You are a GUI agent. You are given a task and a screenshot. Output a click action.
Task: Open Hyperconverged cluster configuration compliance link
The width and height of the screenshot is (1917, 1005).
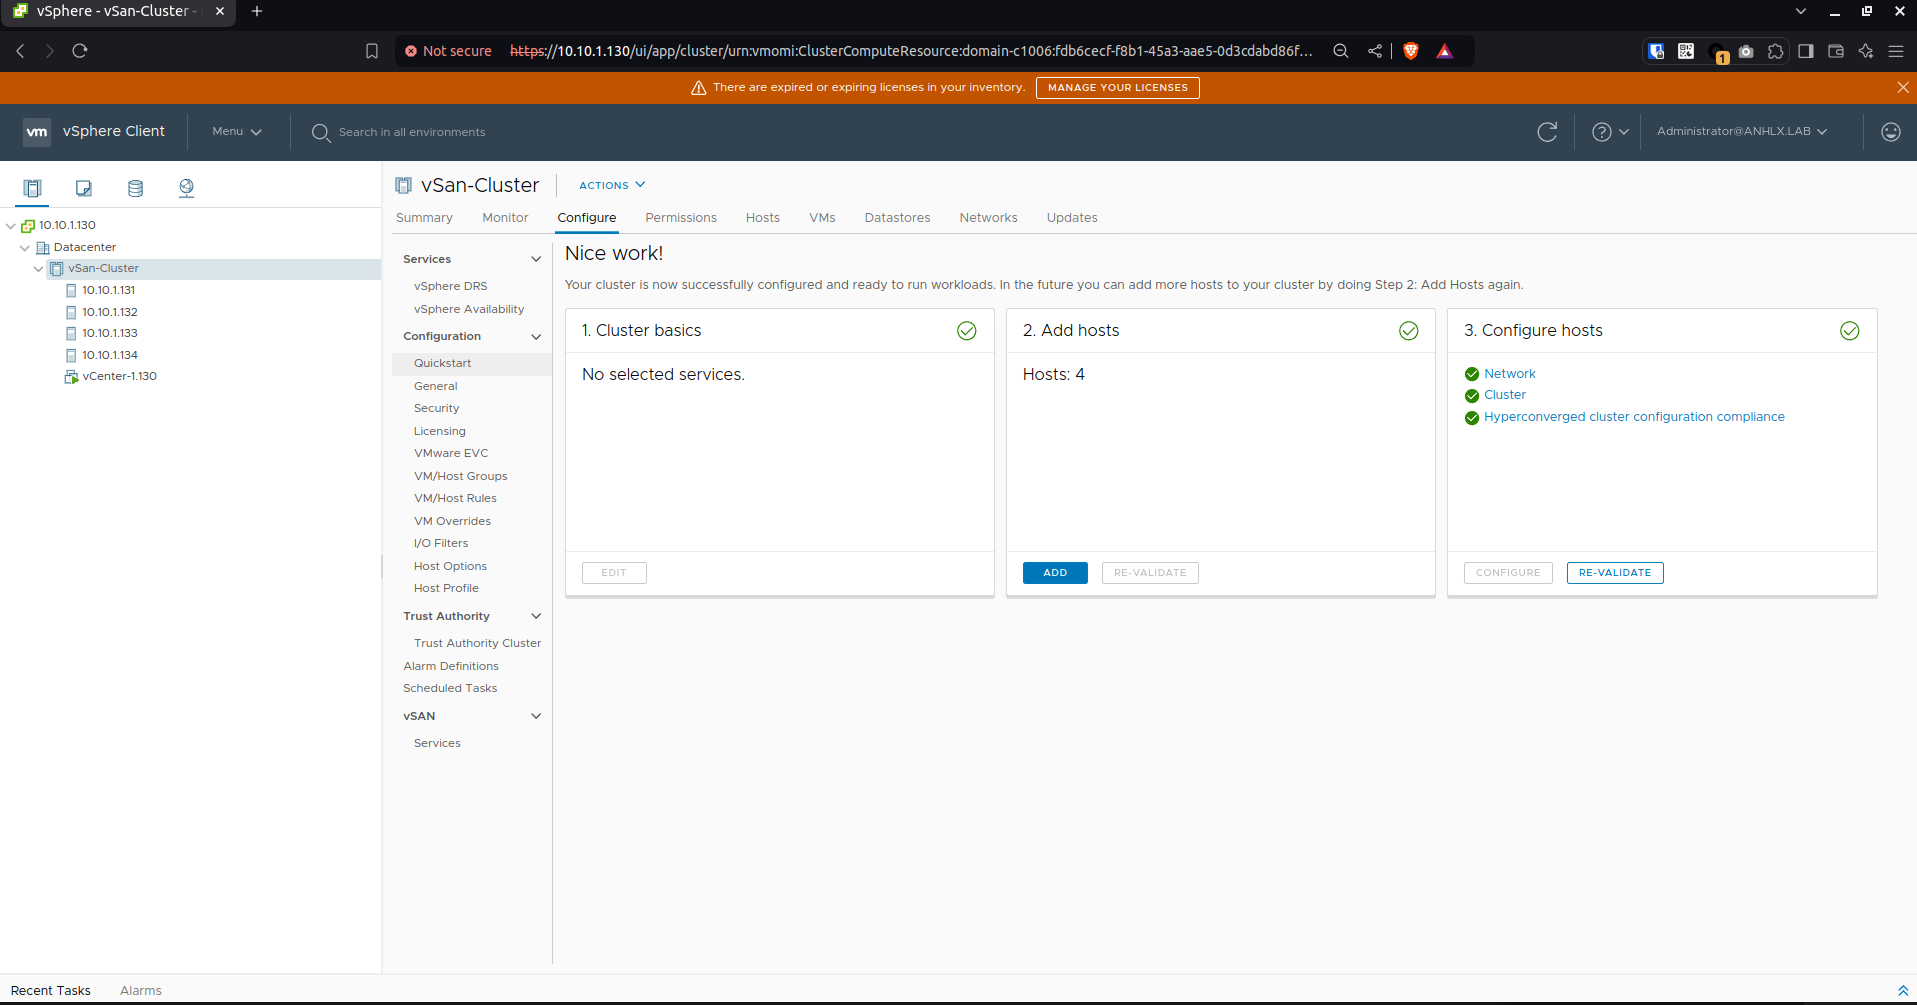click(x=1634, y=417)
